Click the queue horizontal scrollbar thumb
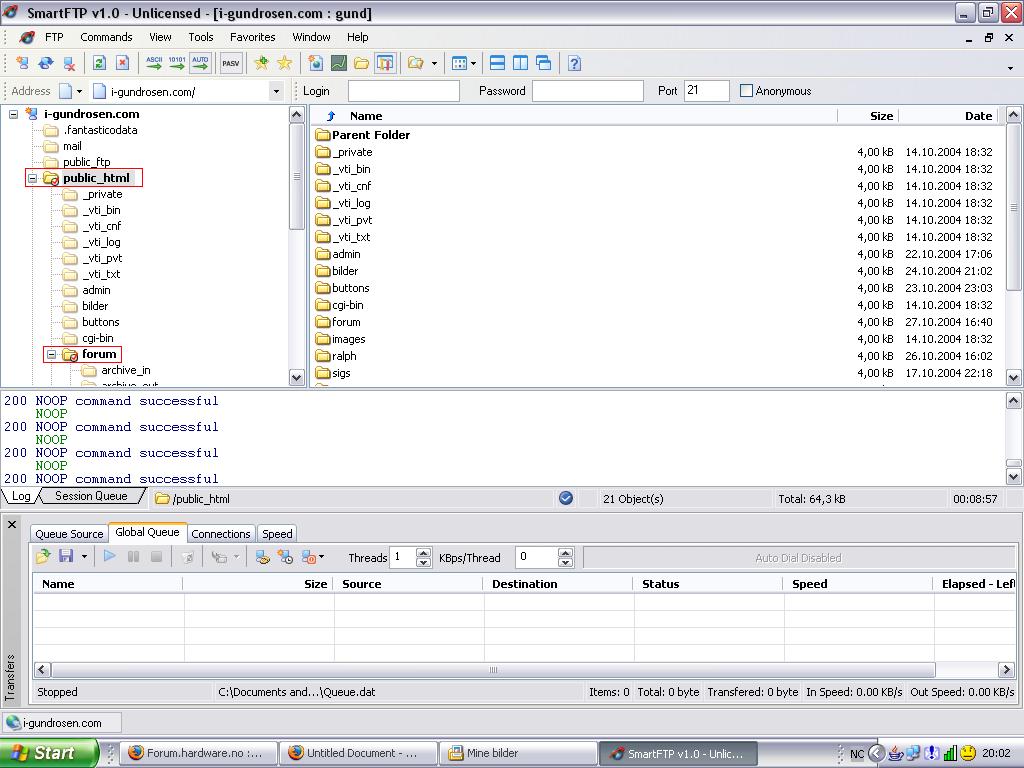The image size is (1024, 768). pyautogui.click(x=494, y=669)
